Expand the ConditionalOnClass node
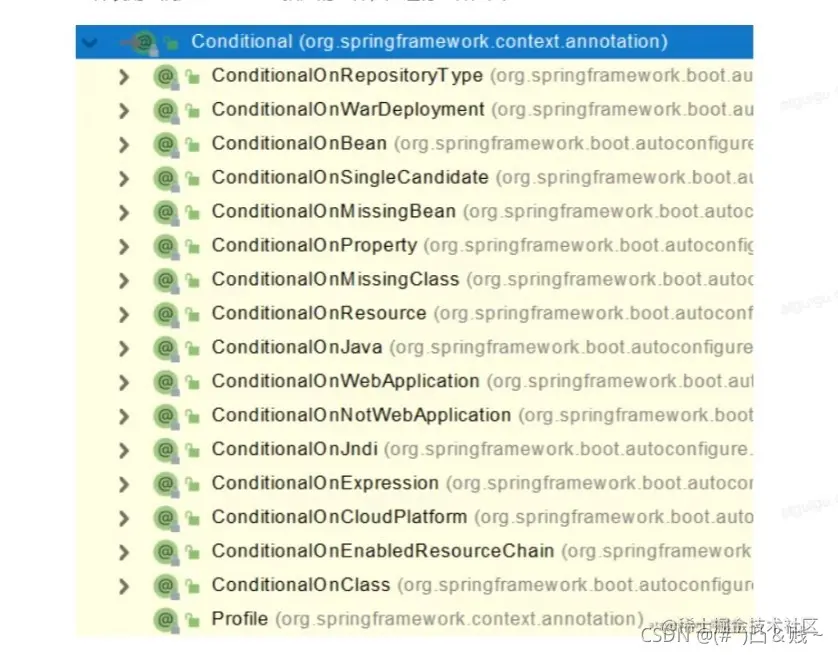This screenshot has width=838, height=655. [123, 586]
